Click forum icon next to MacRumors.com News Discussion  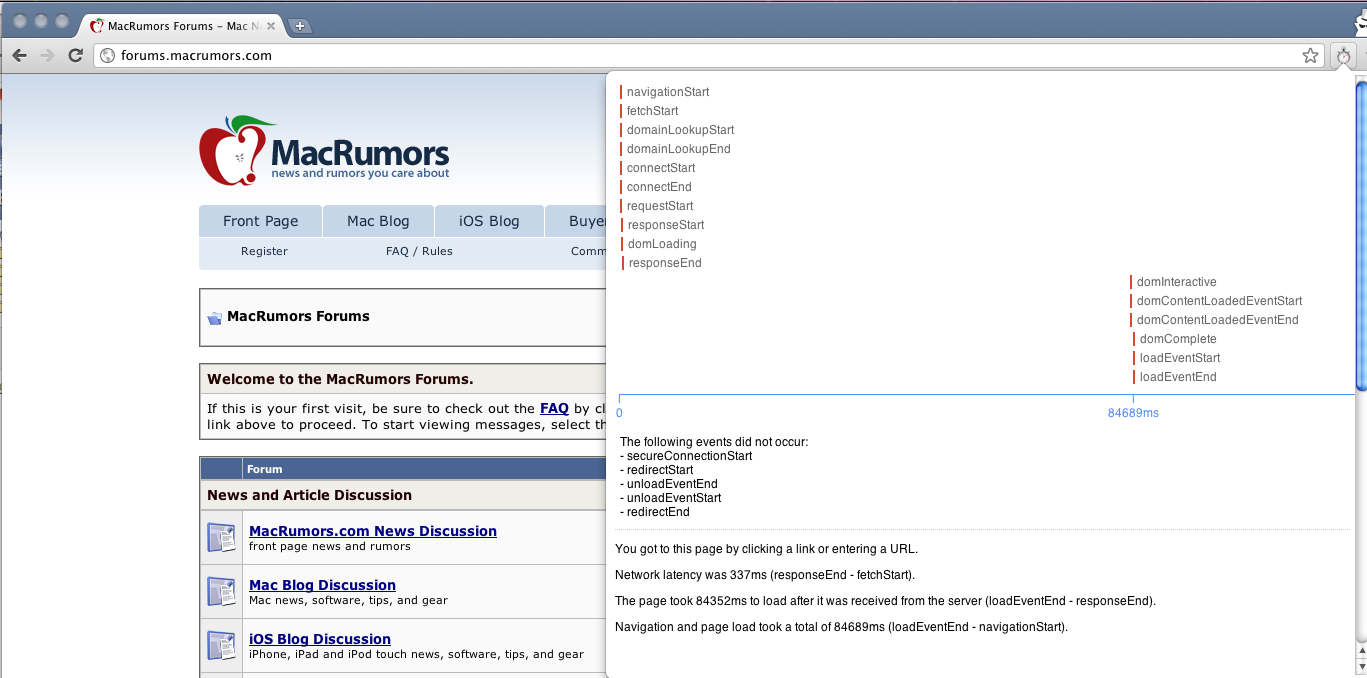point(221,537)
